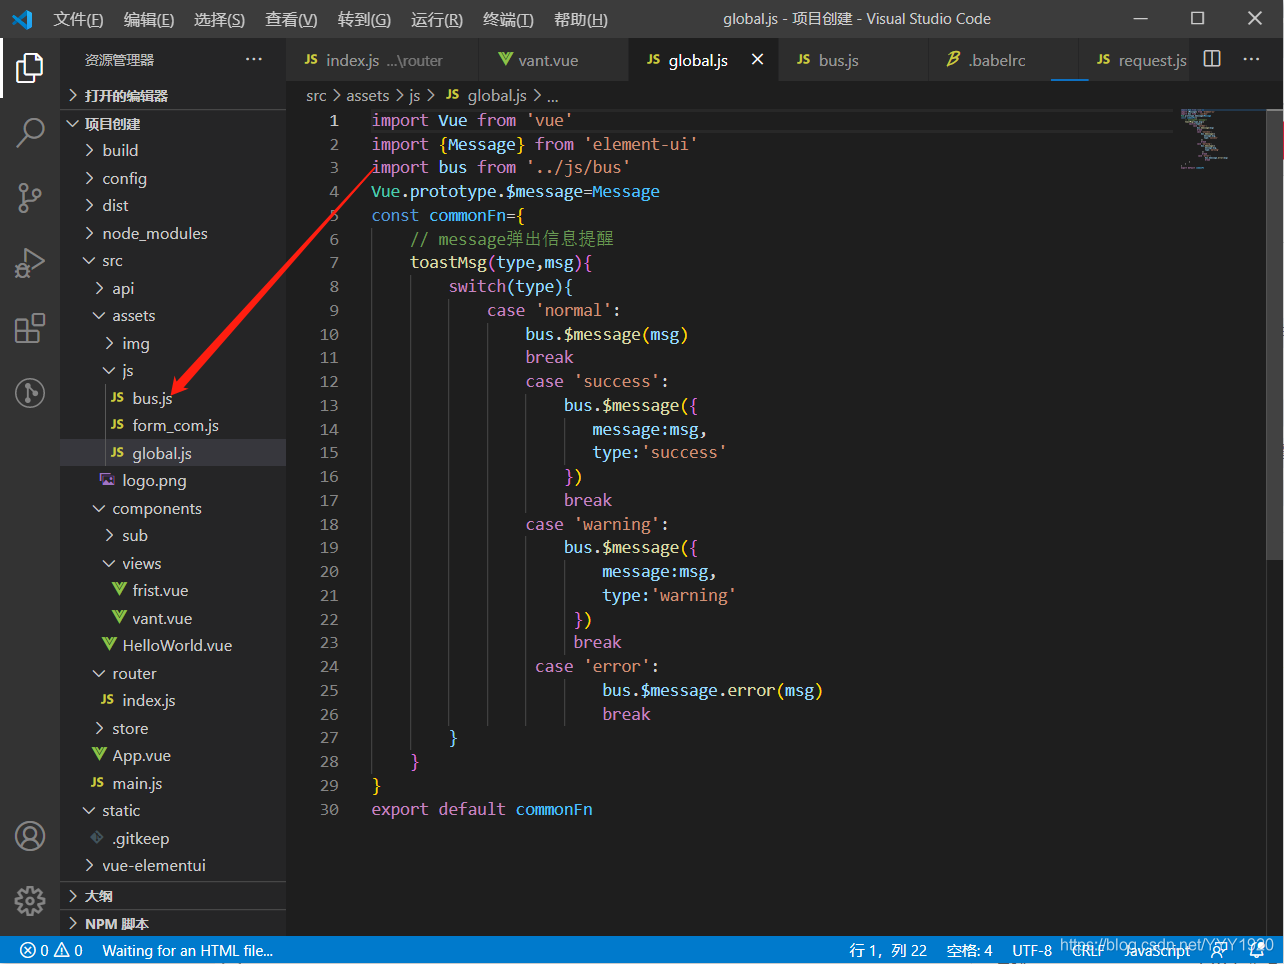This screenshot has width=1284, height=964.
Task: Expand the vue-elementui folder
Action: coord(173,865)
